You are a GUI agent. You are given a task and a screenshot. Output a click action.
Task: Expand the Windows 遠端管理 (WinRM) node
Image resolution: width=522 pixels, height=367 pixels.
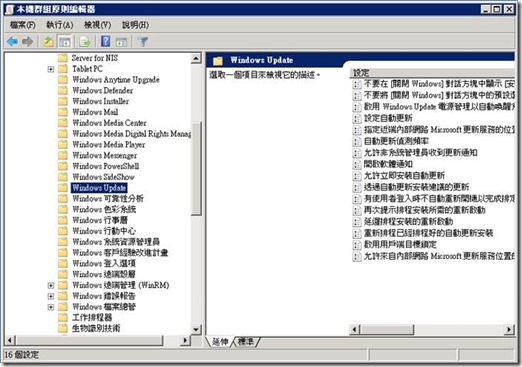click(51, 285)
